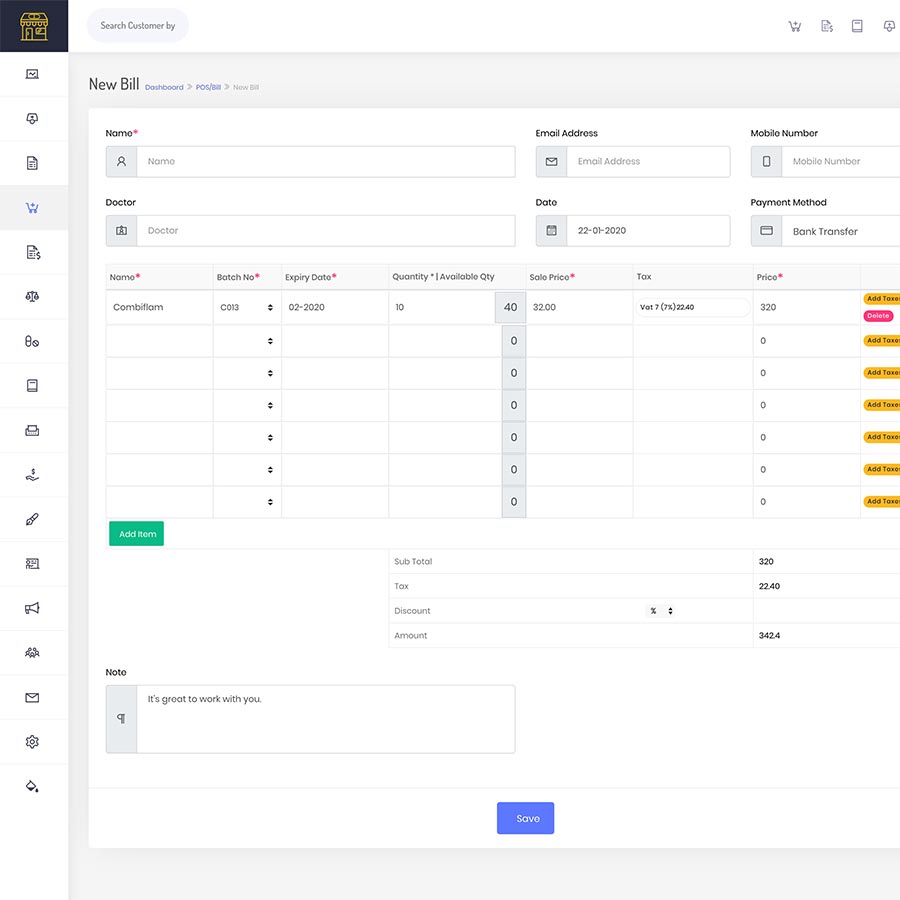Viewport: 900px width, 900px height.
Task: Click the Tax total value 22.40
Action: coord(769,586)
